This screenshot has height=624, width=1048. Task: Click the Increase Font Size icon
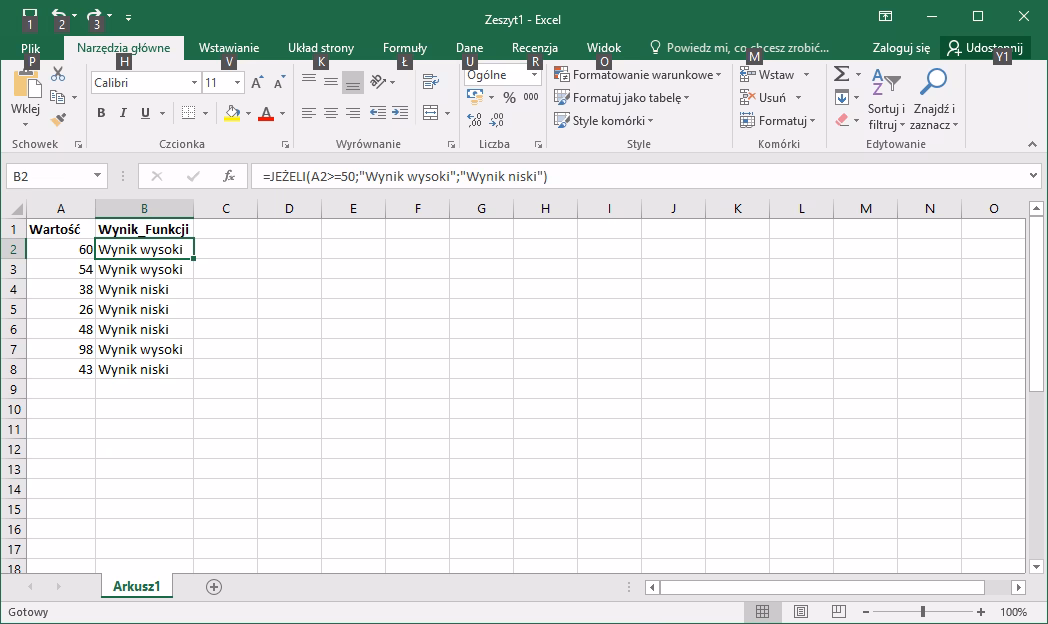(257, 83)
